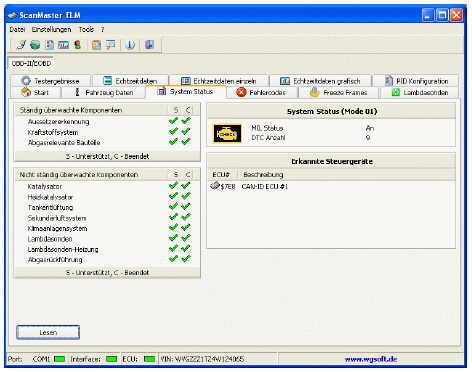The height and width of the screenshot is (372, 472).
Task: Click the Beschreibung column header
Action: click(263, 175)
